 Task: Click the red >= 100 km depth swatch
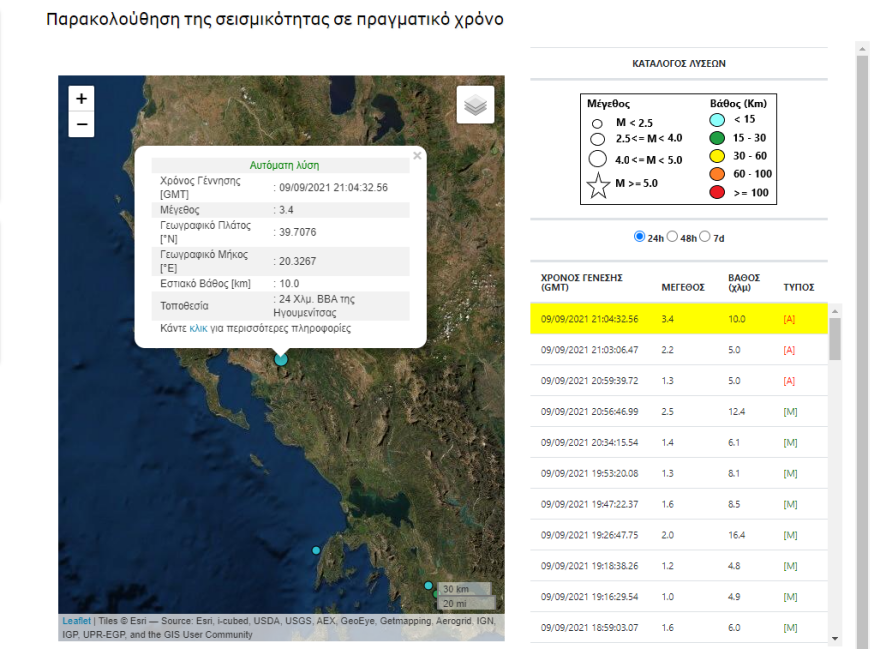pyautogui.click(x=716, y=188)
